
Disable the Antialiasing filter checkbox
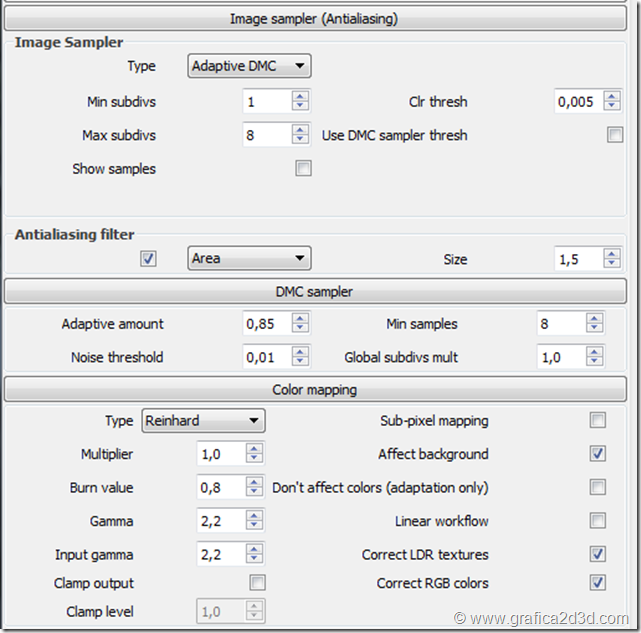tap(149, 258)
